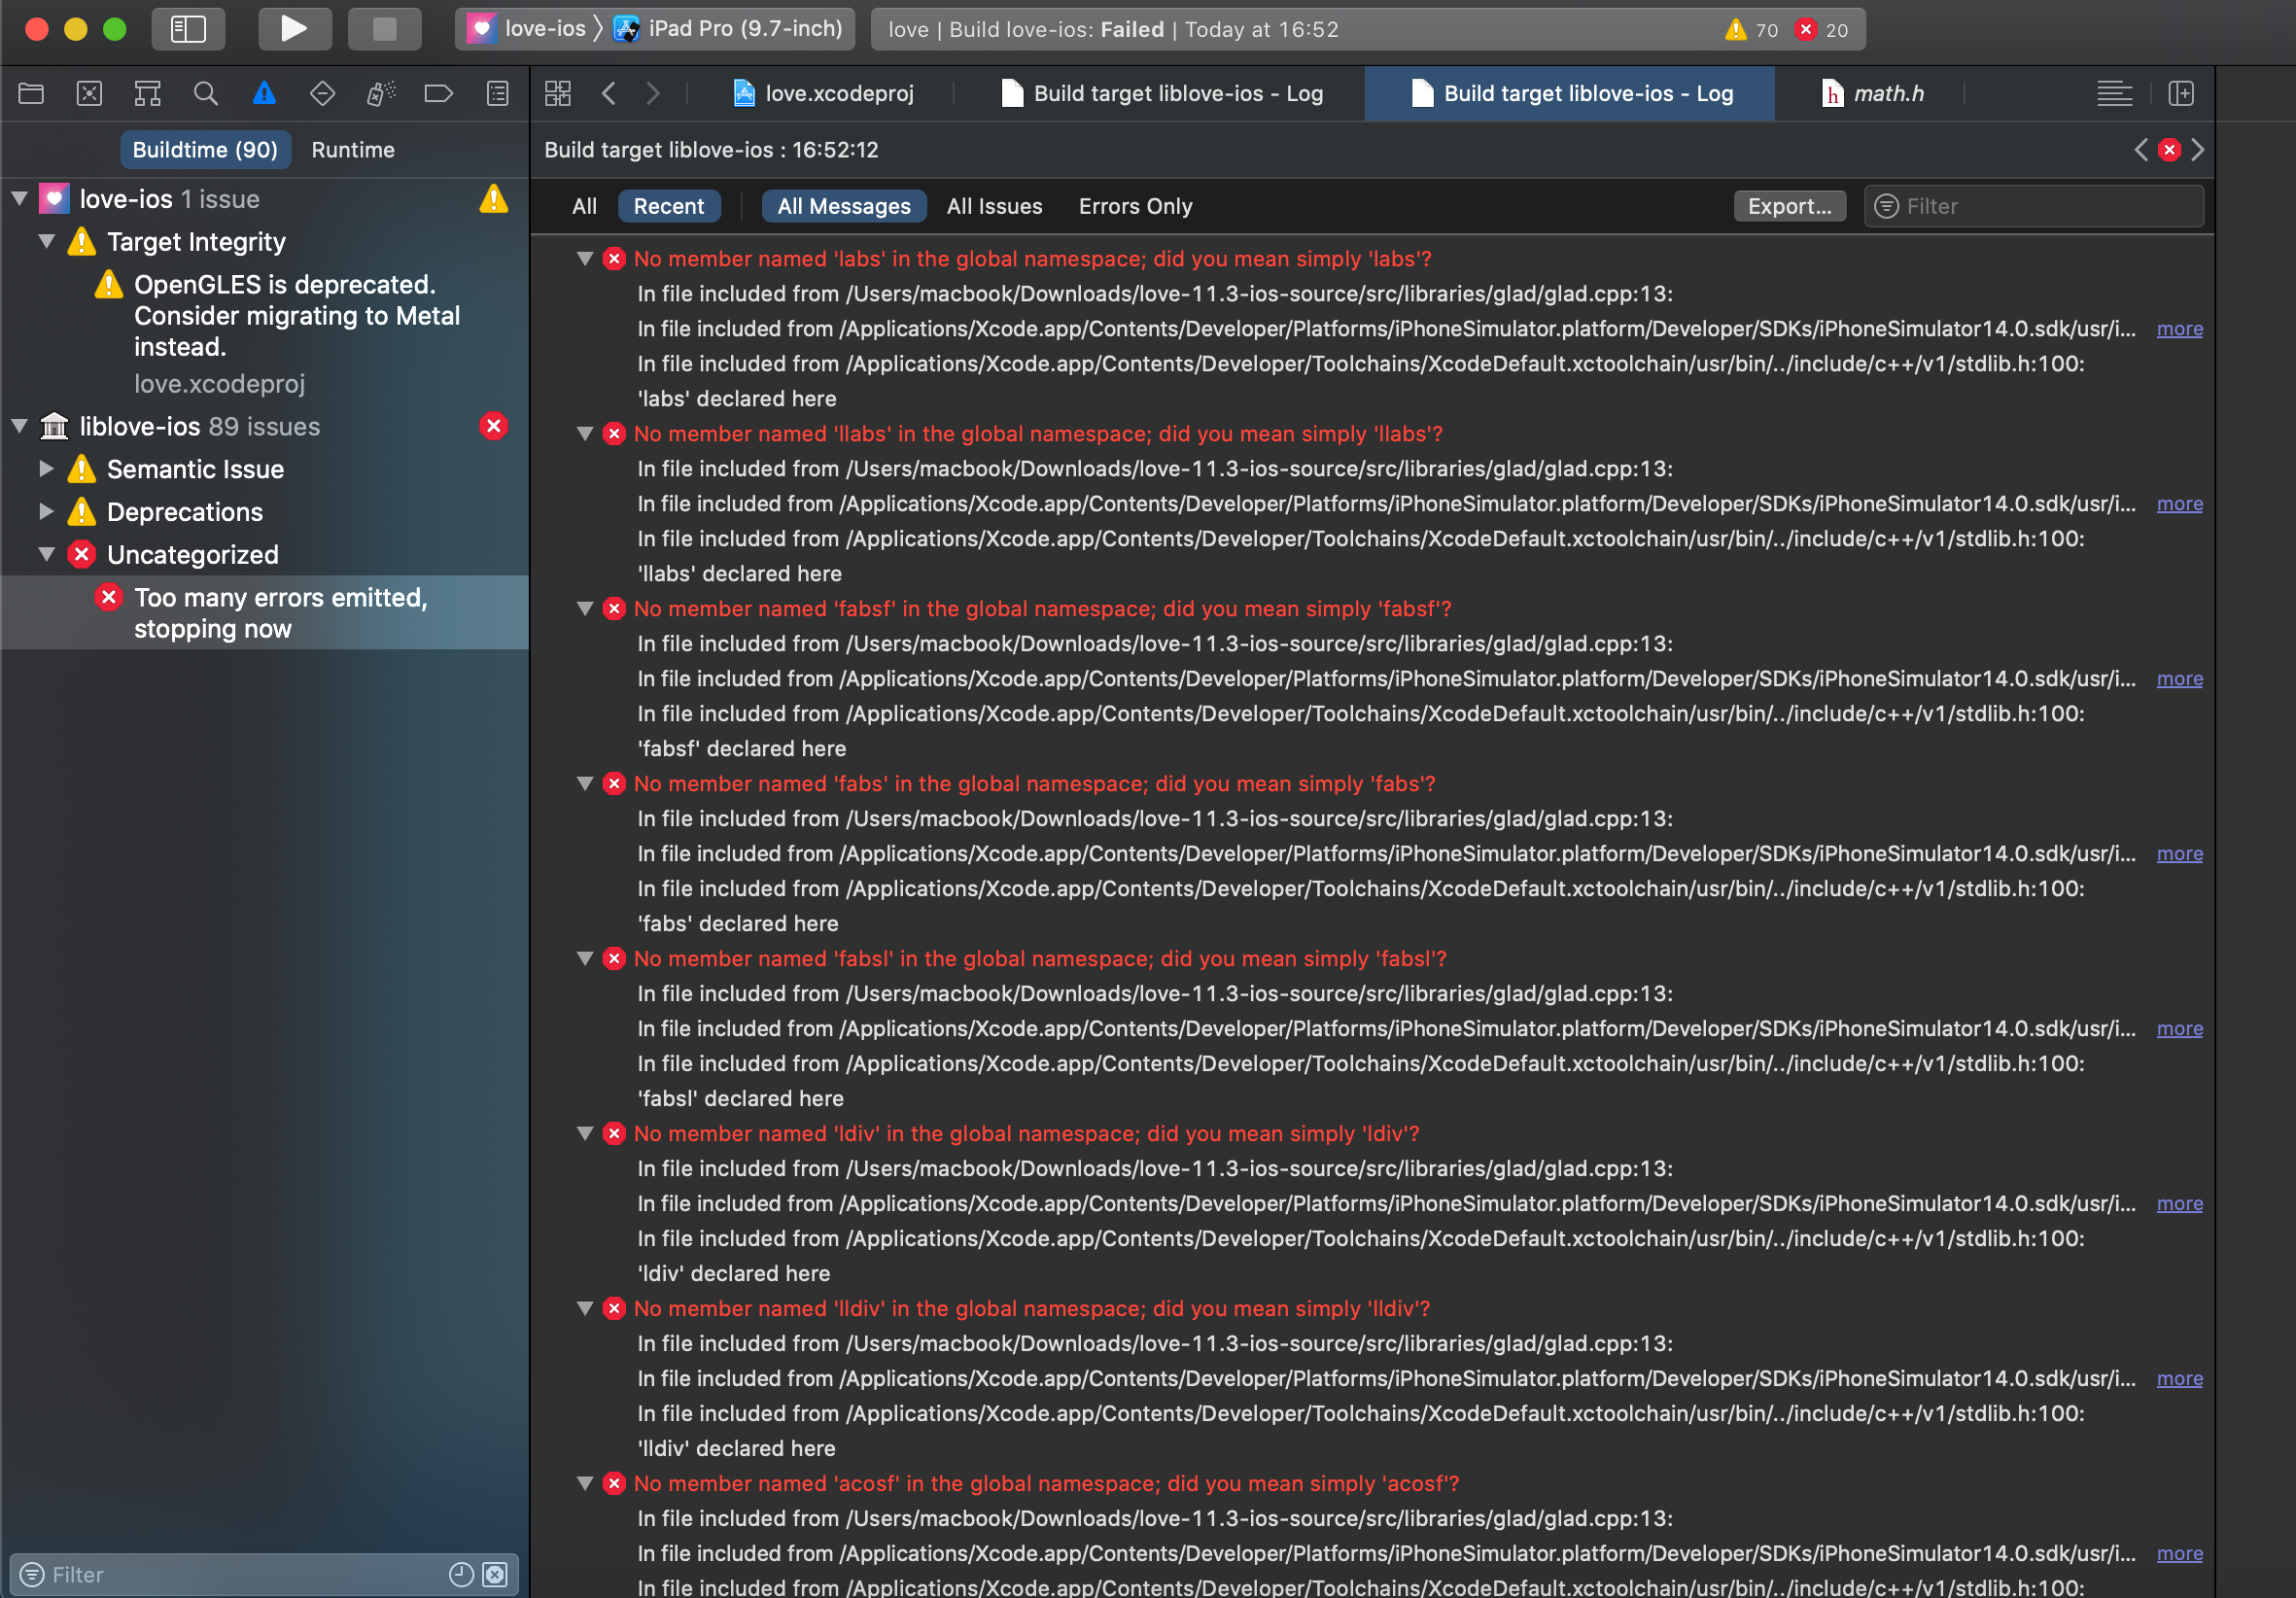
Task: Select the 'acosf' error message
Action: point(1046,1484)
